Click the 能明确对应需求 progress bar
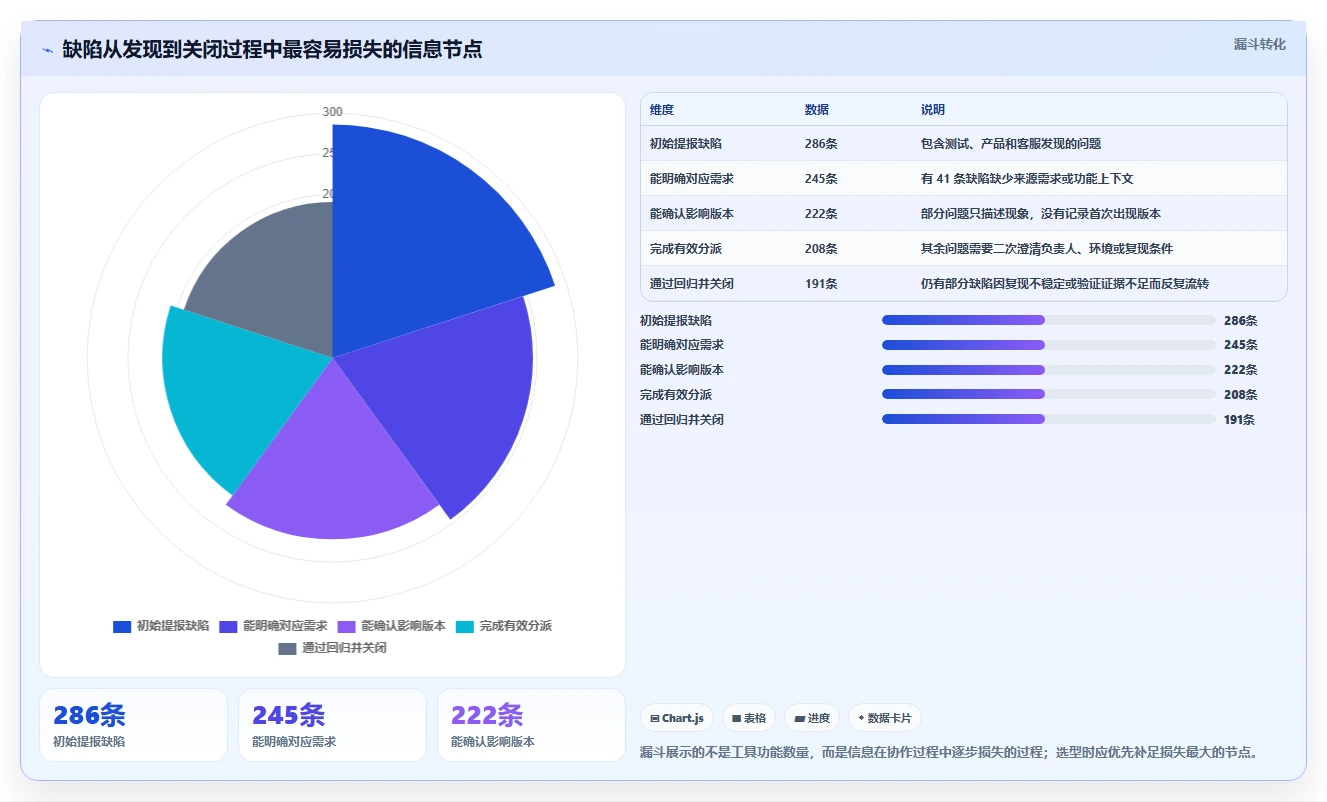Image resolution: width=1327 pixels, height=802 pixels. [1049, 345]
